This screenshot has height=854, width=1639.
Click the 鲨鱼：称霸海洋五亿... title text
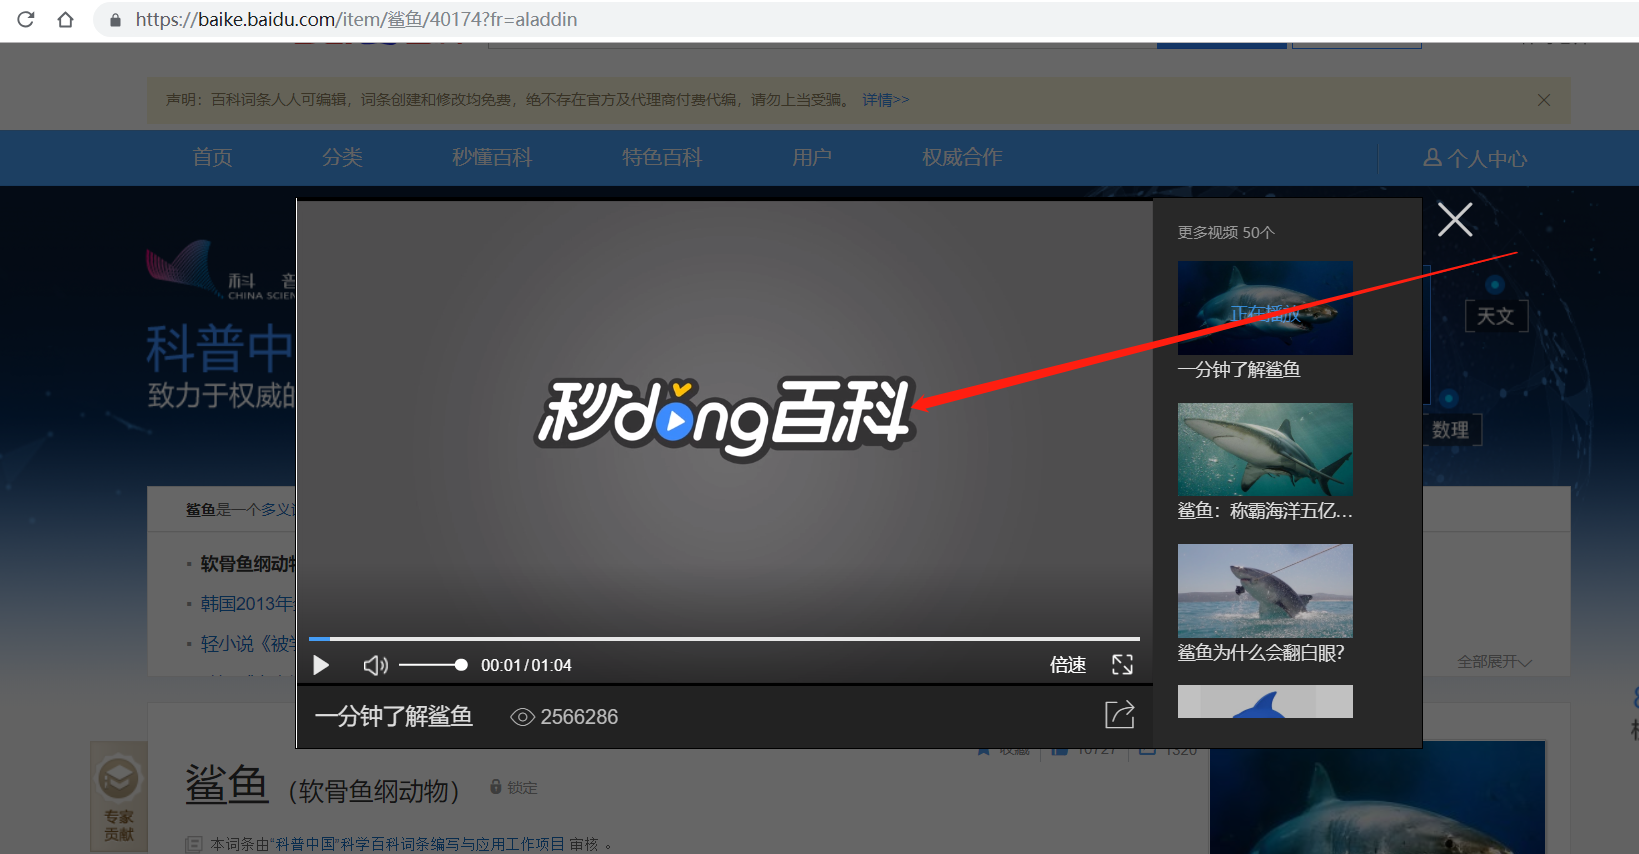[x=1265, y=511]
